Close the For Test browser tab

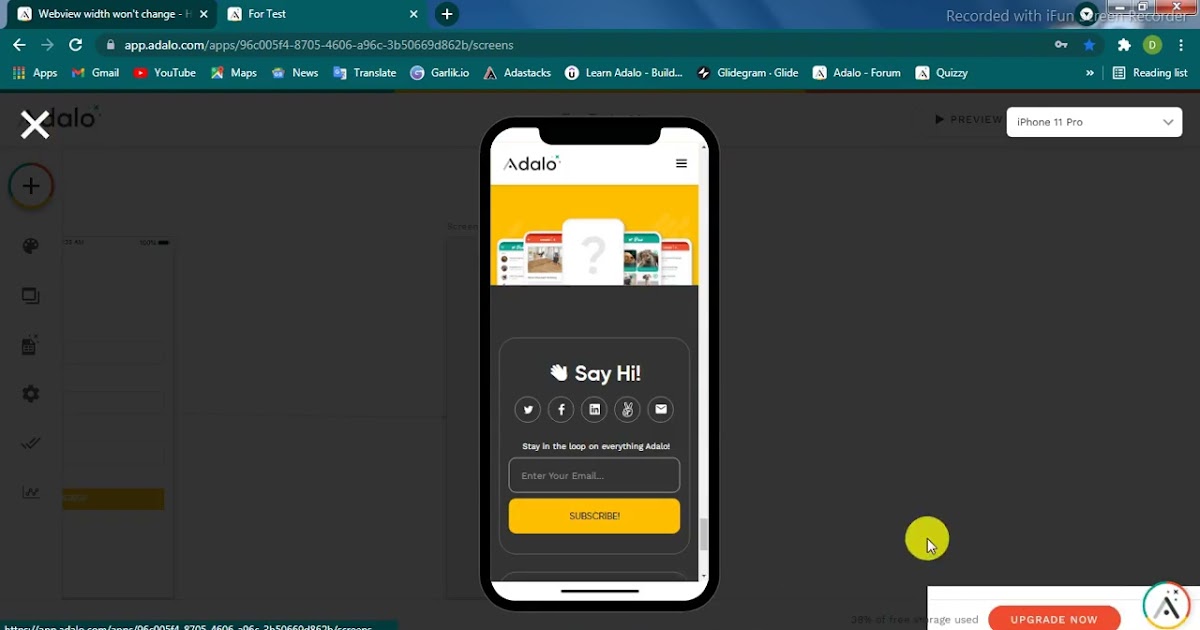point(413,14)
